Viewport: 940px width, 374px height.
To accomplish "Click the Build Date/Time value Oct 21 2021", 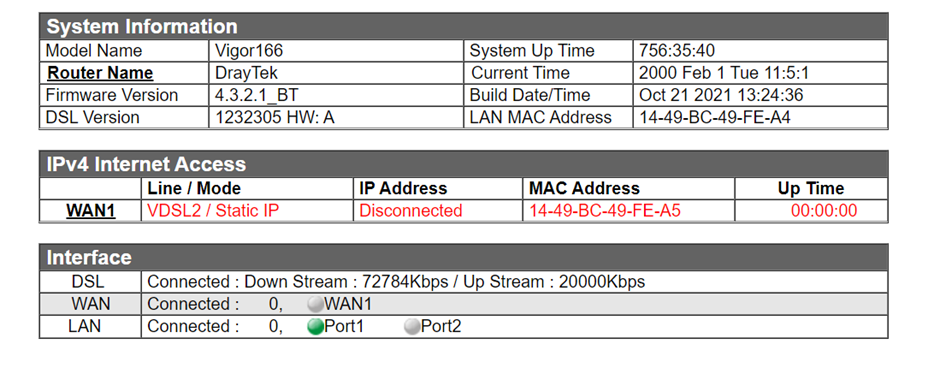I will tap(721, 95).
